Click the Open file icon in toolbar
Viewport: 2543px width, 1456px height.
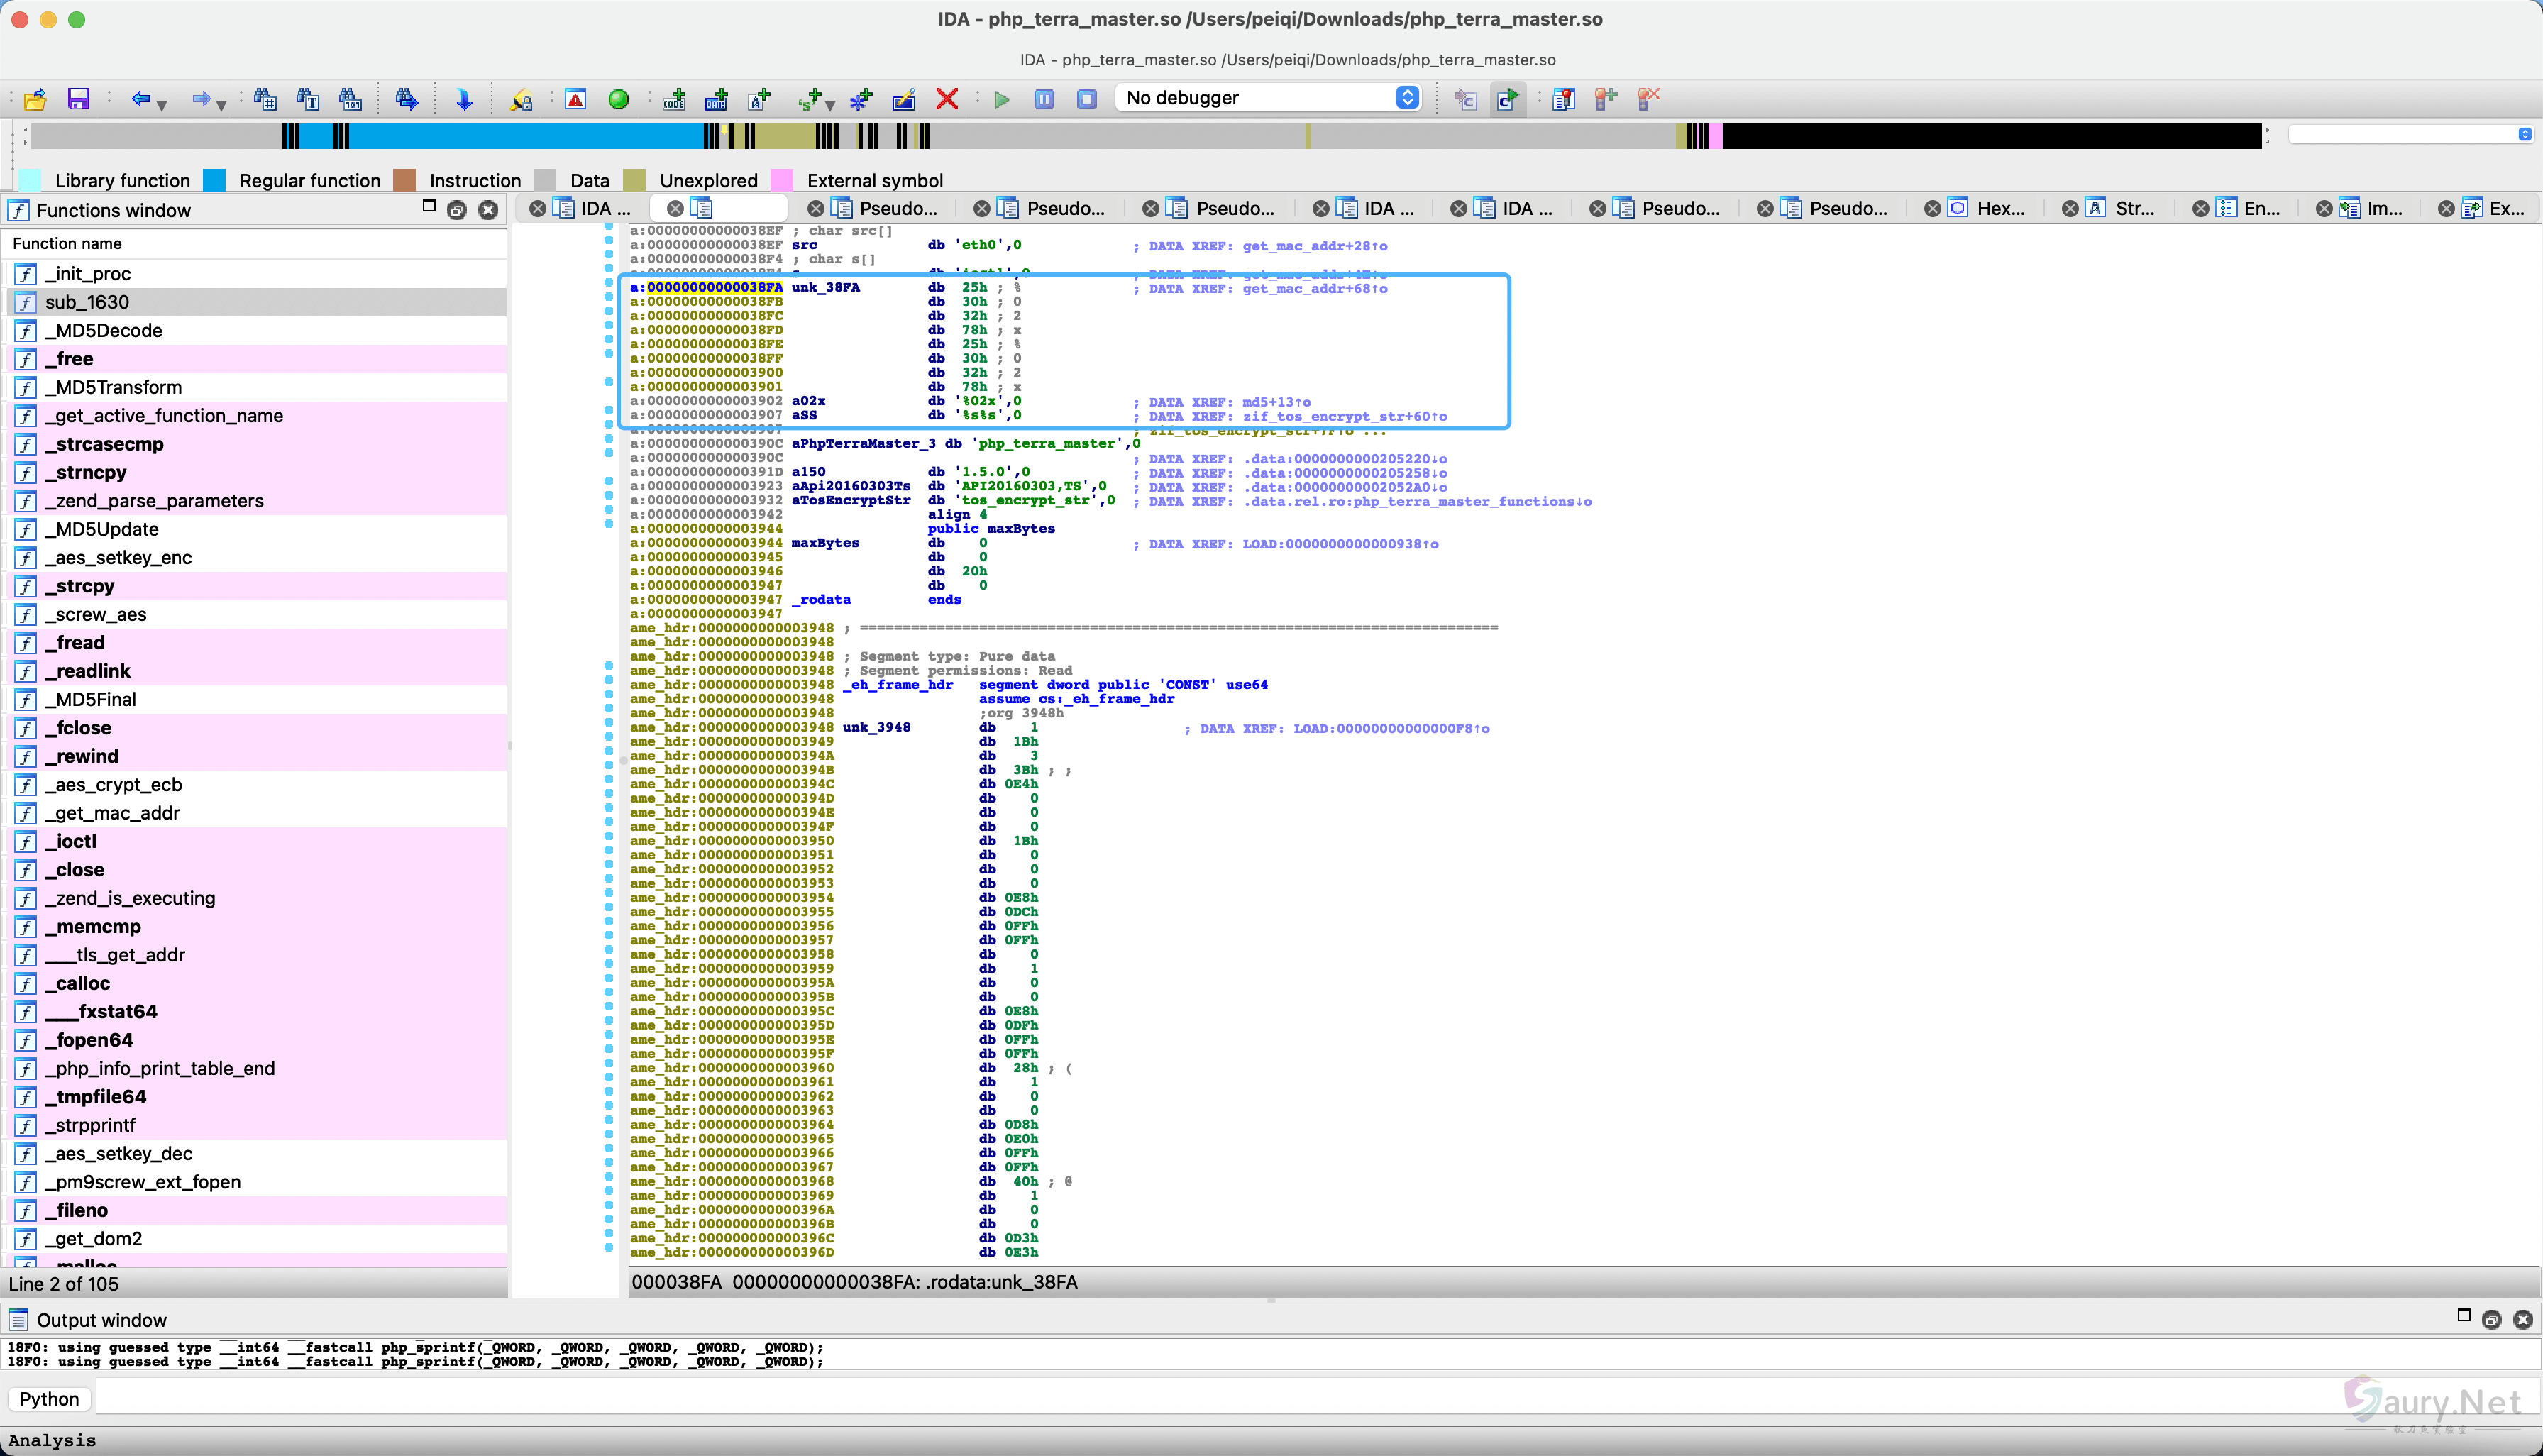35,99
